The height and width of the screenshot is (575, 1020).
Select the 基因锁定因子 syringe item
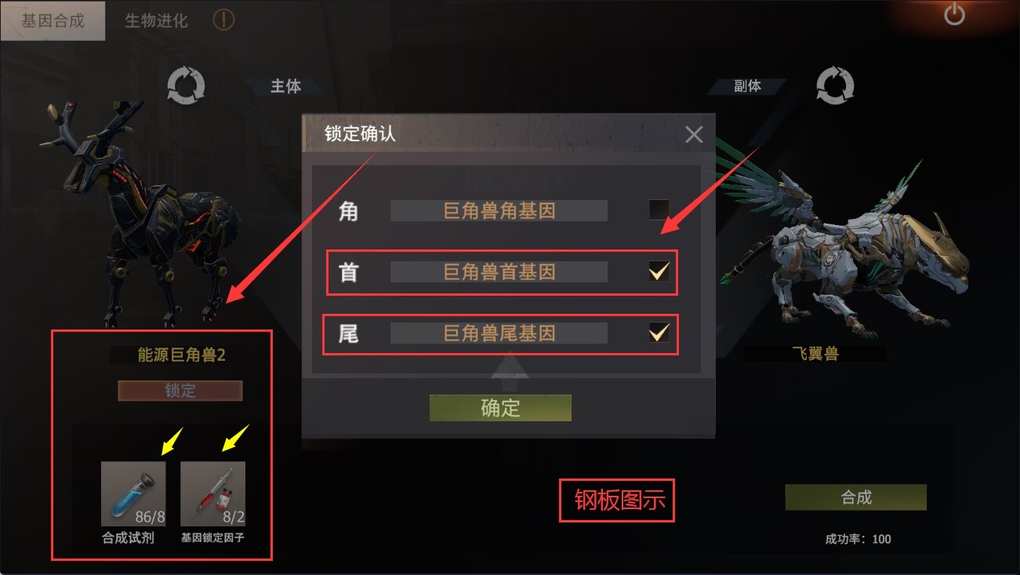click(x=213, y=494)
